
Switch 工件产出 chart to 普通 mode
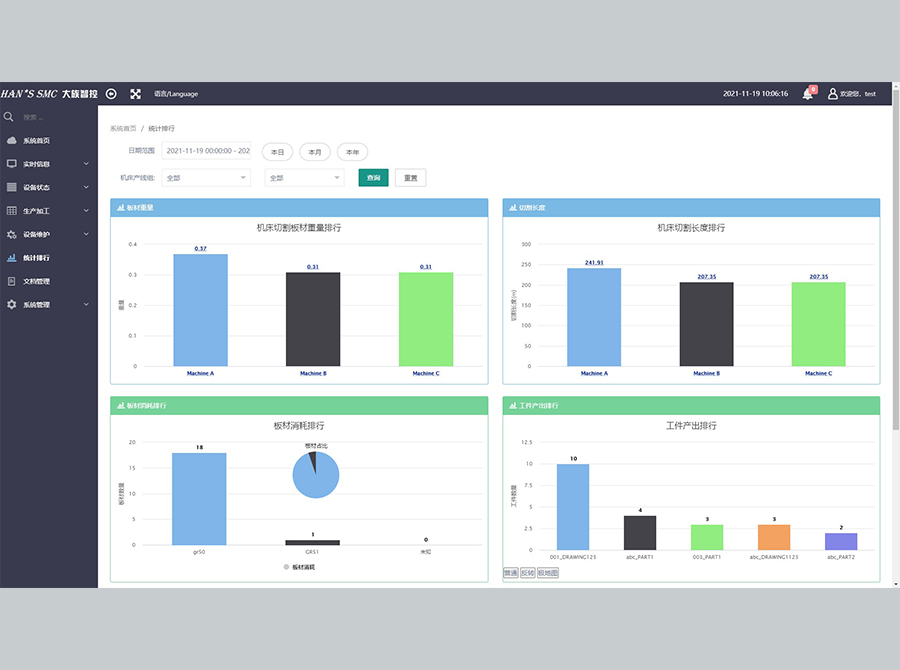click(x=511, y=574)
